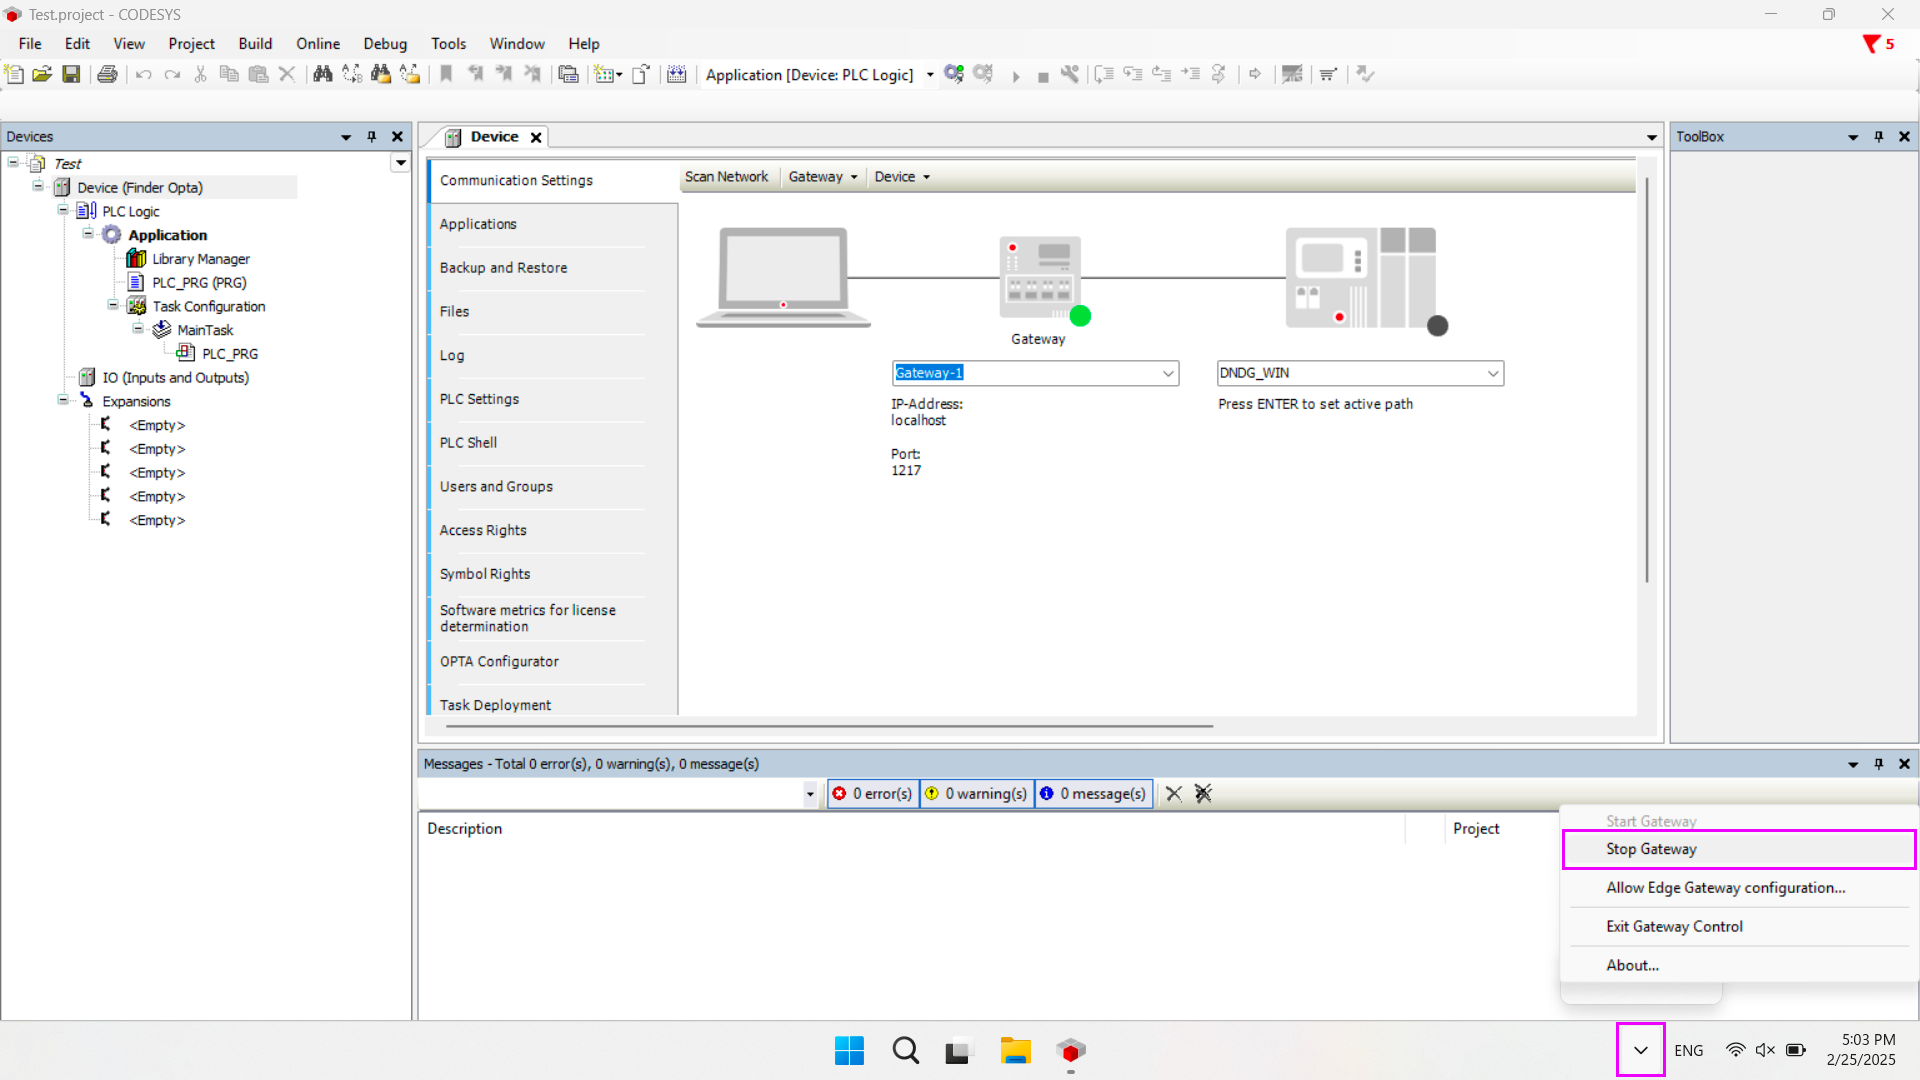The width and height of the screenshot is (1920, 1080).
Task: Toggle the 0 error(s) filter
Action: point(873,793)
